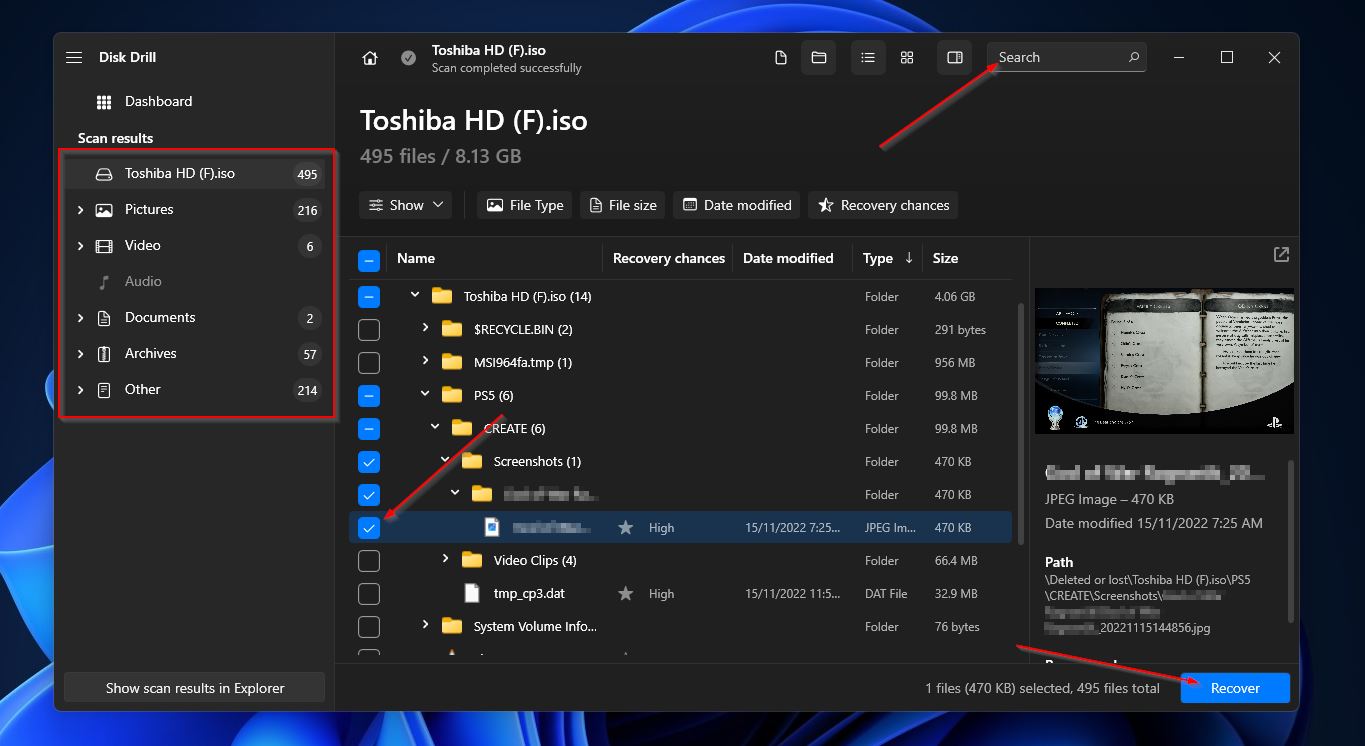This screenshot has width=1365, height=746.
Task: Click the preview panel vertical scrollbar
Action: pos(1291,540)
